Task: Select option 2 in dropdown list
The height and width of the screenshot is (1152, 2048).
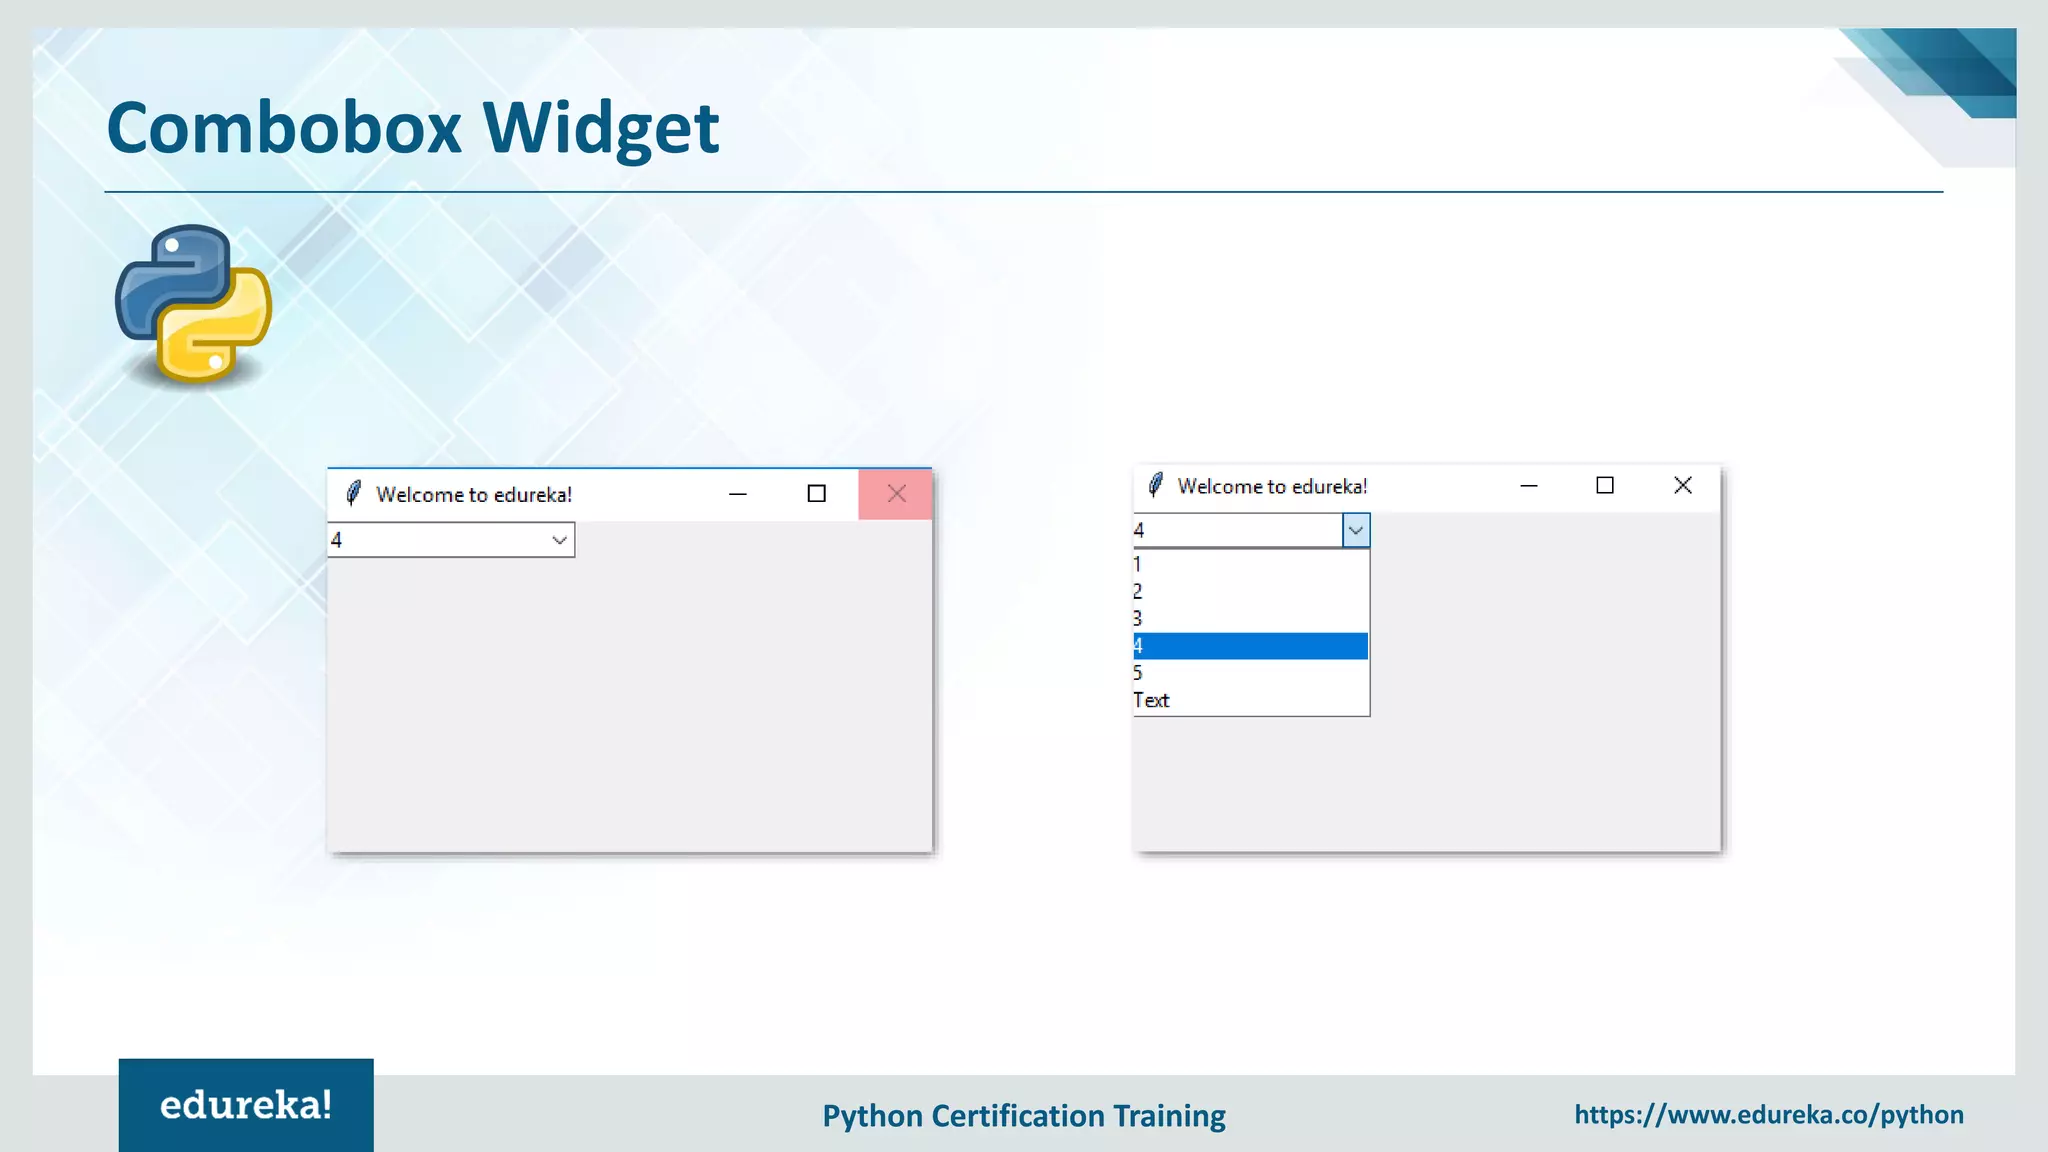Action: 1250,591
